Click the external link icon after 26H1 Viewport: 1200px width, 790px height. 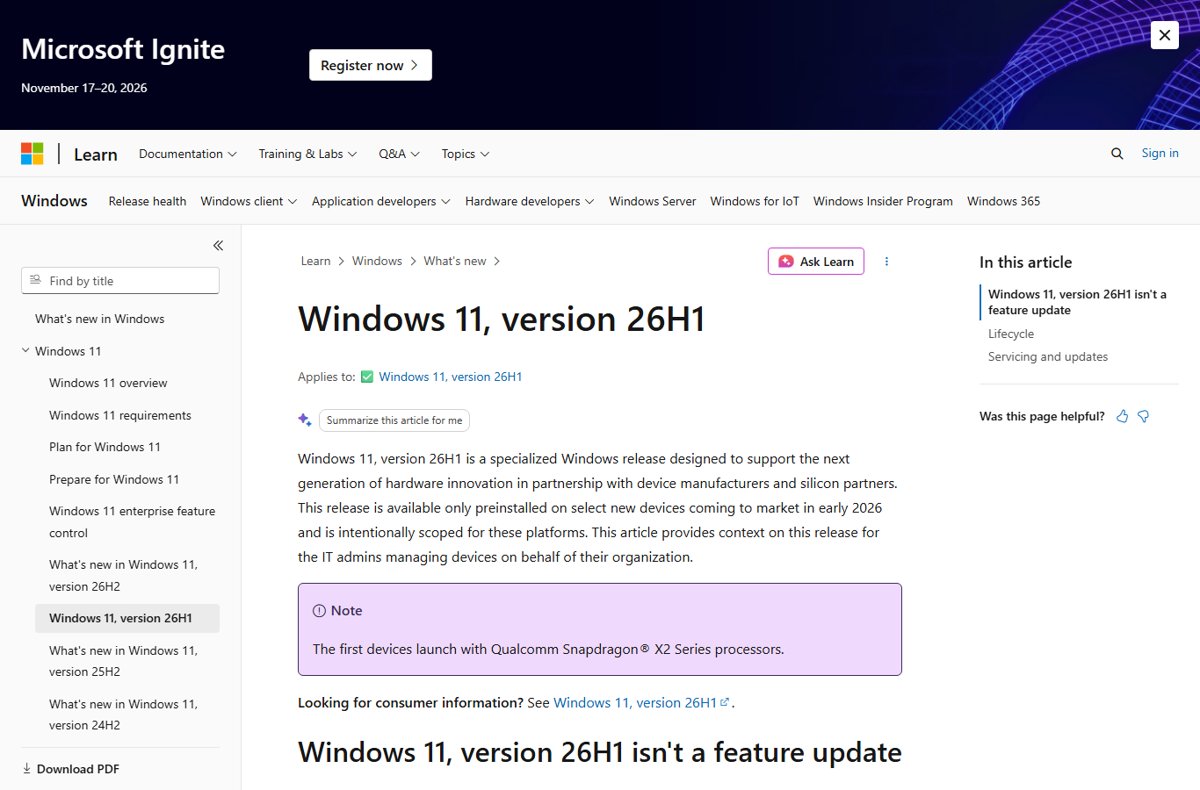coord(725,703)
